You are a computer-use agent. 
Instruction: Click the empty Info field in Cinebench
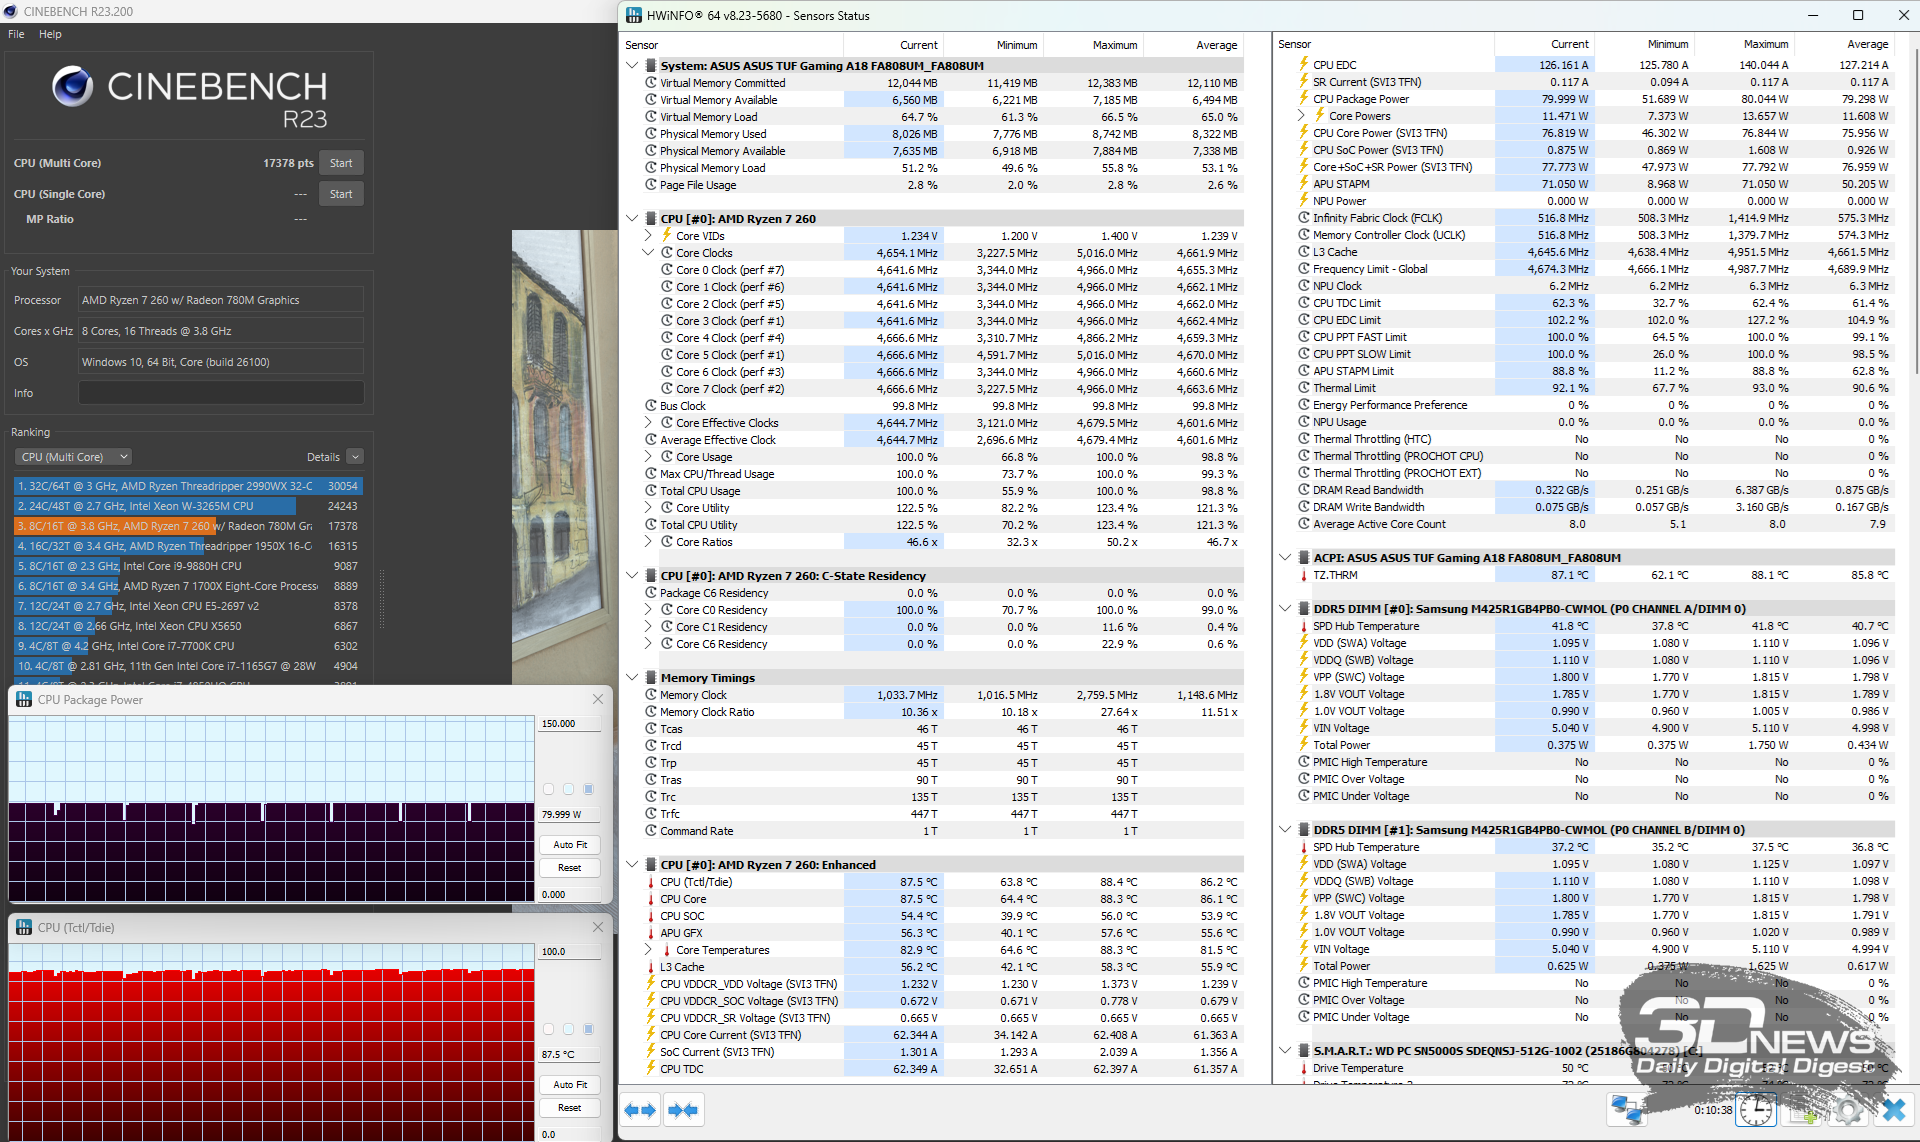click(x=221, y=393)
